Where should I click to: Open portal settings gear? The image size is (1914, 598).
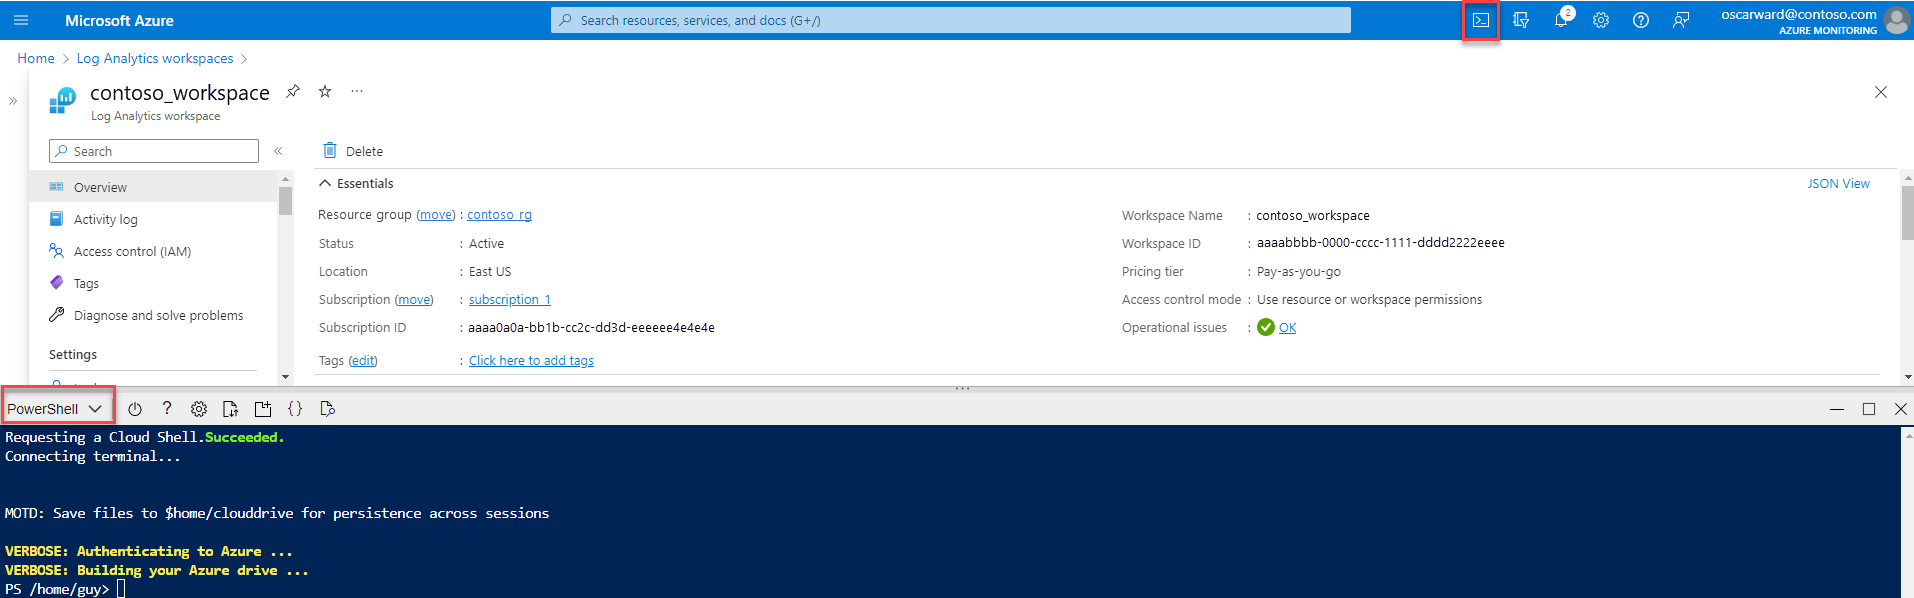pyautogui.click(x=1601, y=20)
